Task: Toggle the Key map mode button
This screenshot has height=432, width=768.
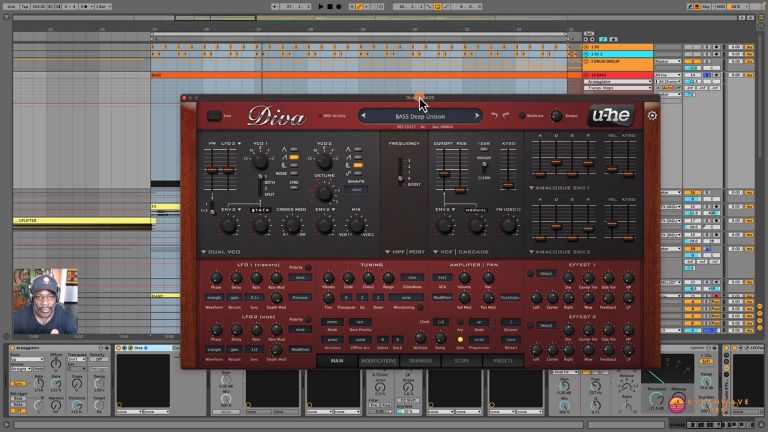Action: [x=706, y=6]
